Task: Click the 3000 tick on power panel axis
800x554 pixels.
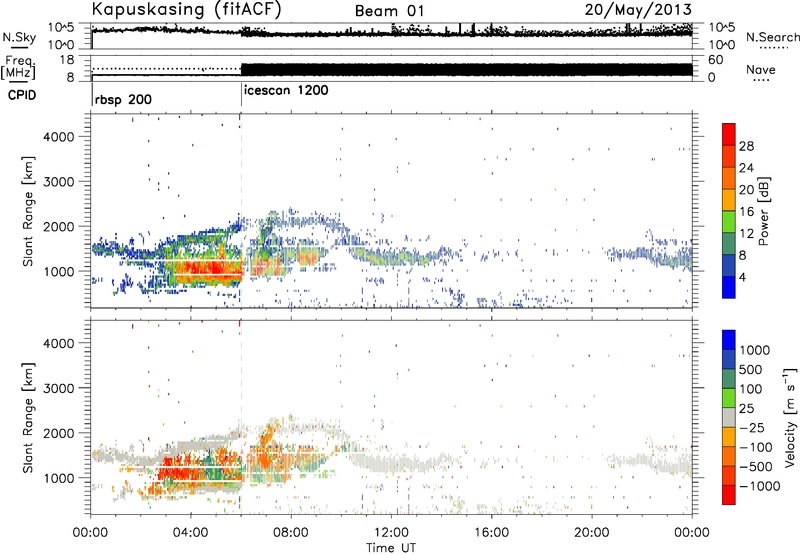Action: (59, 182)
